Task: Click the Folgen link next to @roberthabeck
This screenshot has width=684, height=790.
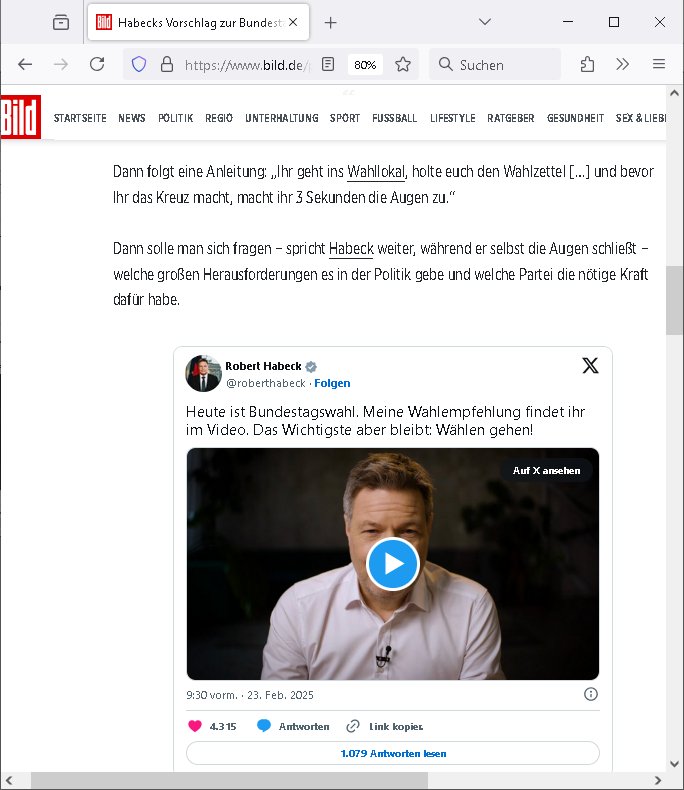Action: 332,383
